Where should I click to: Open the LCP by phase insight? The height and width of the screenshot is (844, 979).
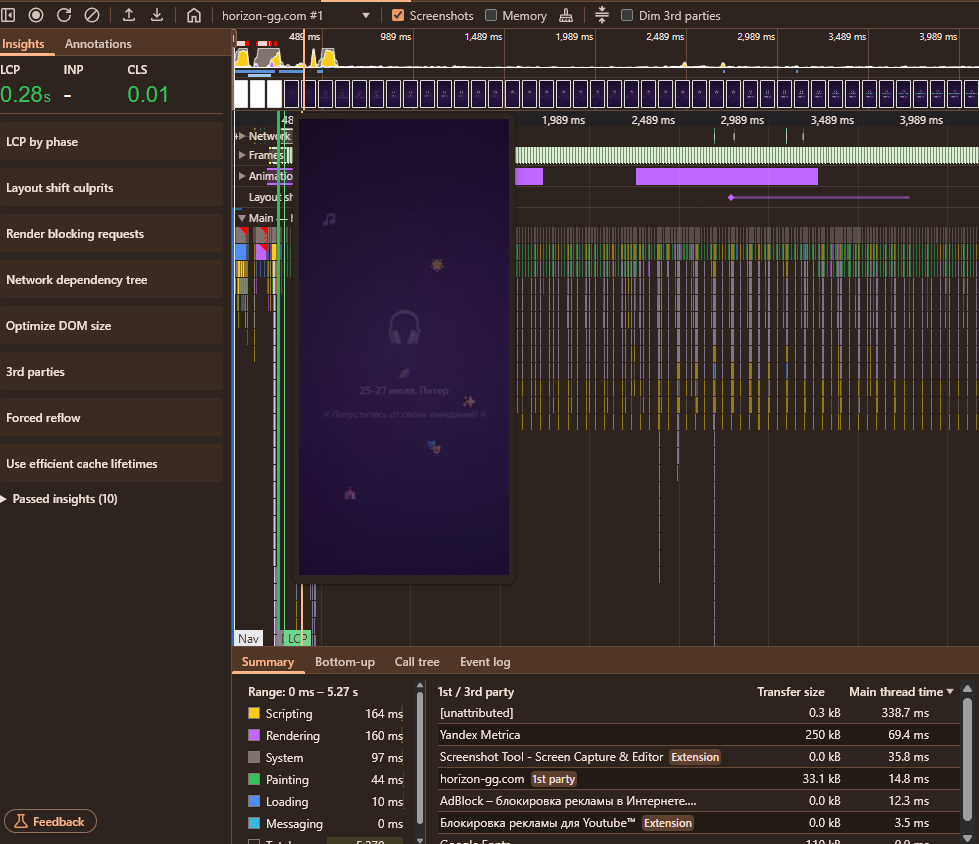110,142
